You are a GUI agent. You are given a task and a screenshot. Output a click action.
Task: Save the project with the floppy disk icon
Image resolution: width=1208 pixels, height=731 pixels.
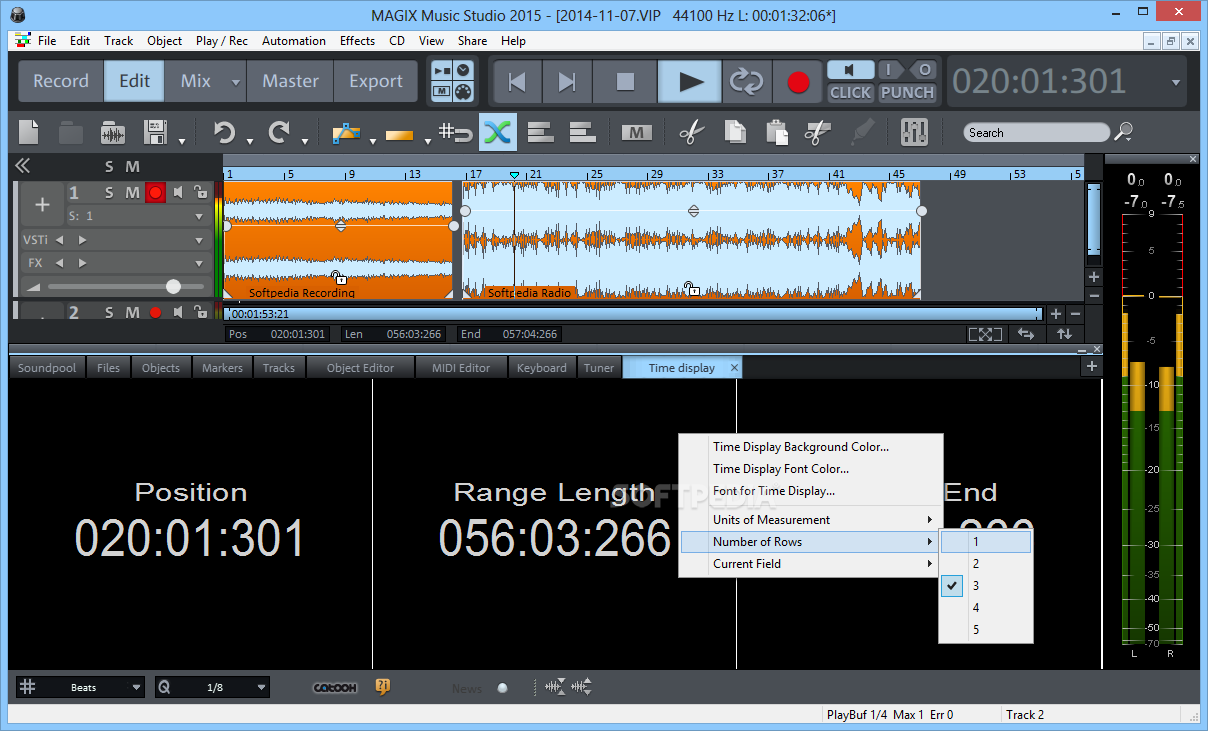point(155,132)
